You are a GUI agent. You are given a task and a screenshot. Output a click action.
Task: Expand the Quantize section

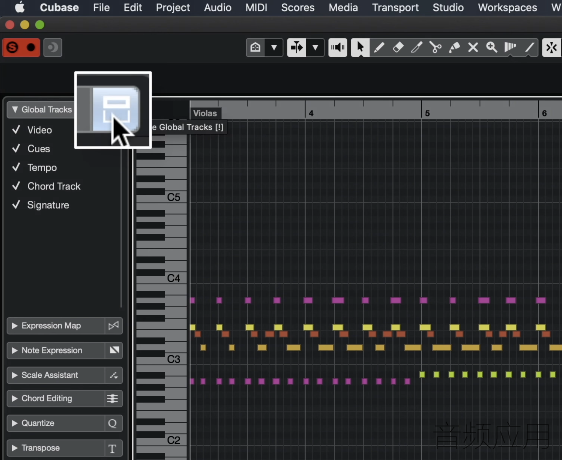coord(15,423)
